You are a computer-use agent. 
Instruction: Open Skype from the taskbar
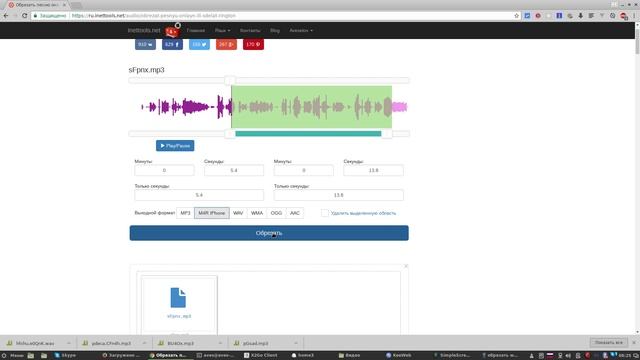click(65, 356)
